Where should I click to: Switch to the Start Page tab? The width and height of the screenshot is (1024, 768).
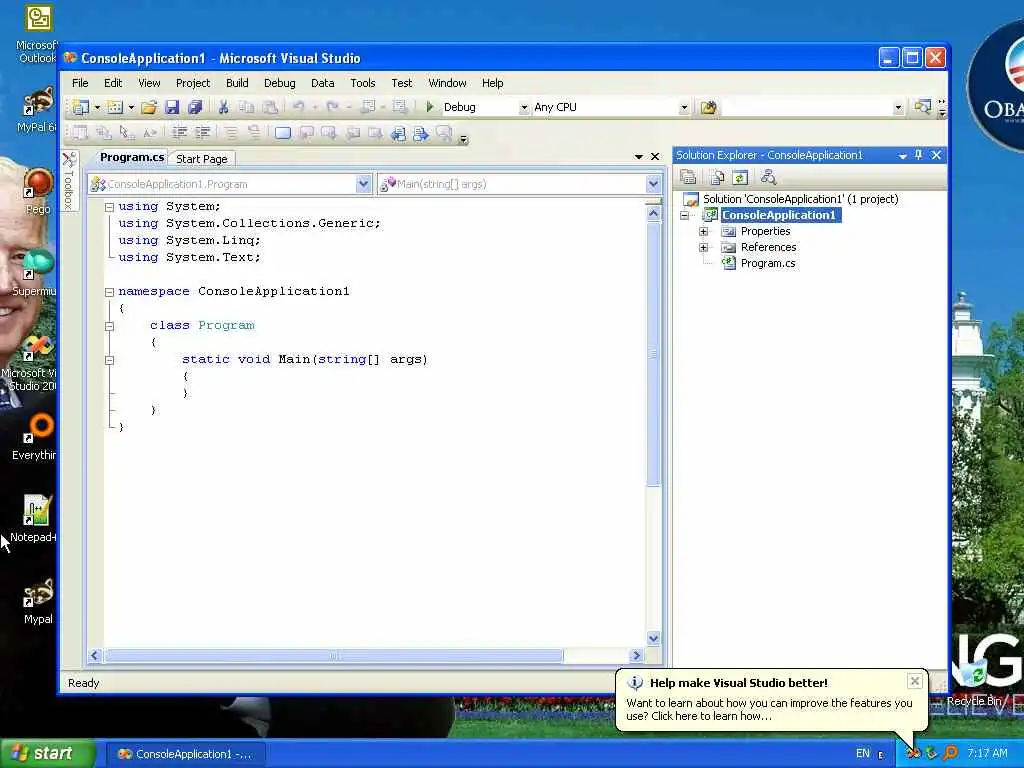(x=202, y=159)
